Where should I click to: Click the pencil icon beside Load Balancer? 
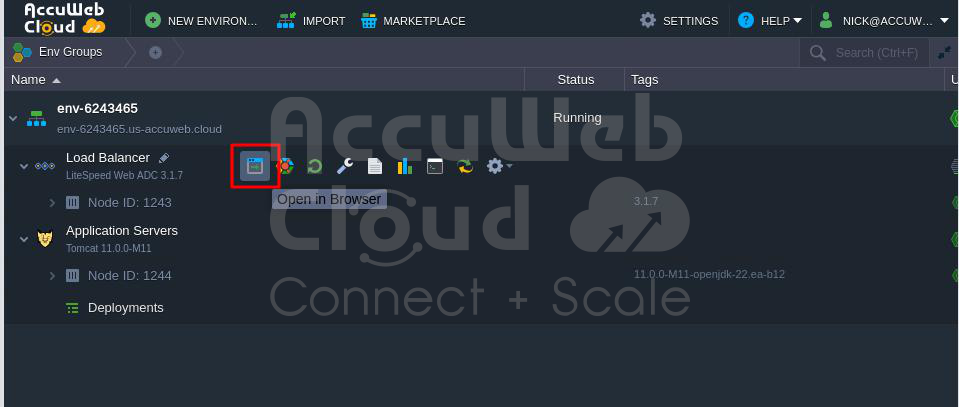(x=164, y=158)
